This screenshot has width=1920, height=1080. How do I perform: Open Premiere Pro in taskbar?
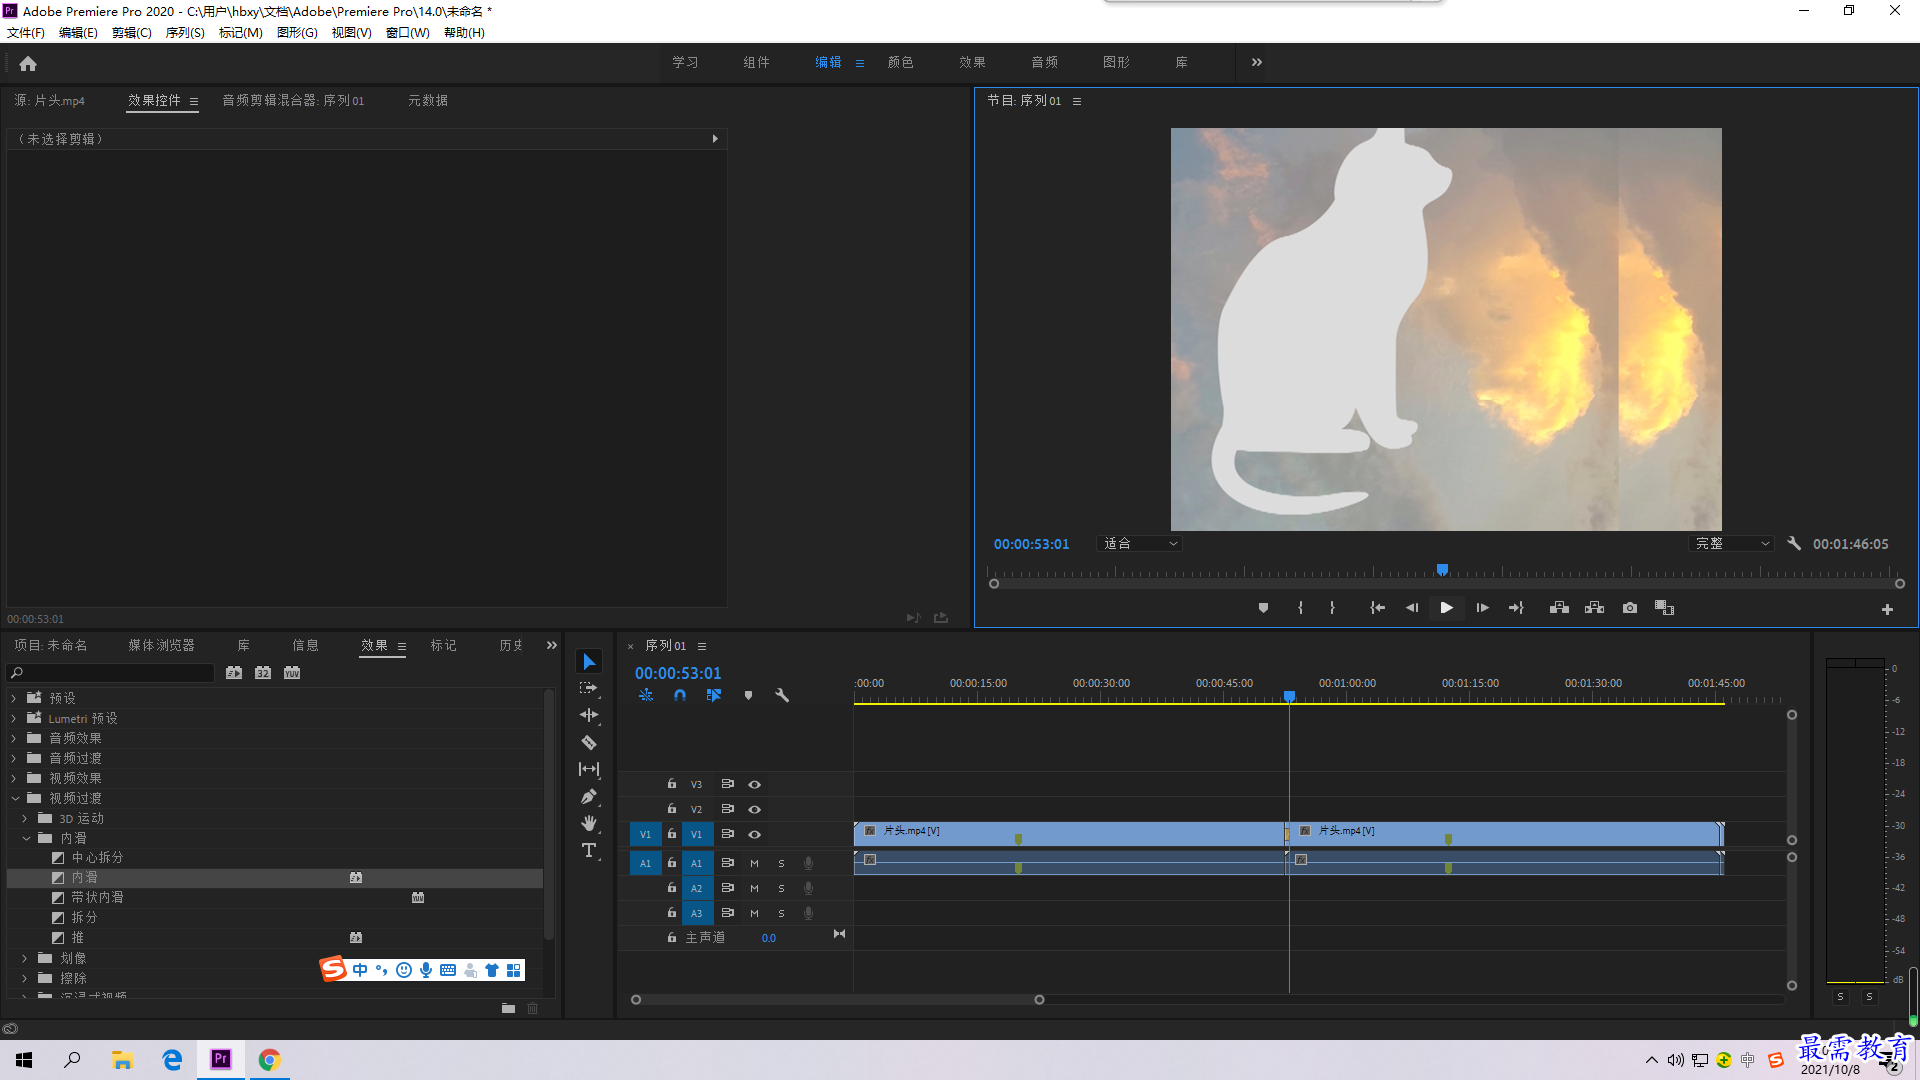221,1059
